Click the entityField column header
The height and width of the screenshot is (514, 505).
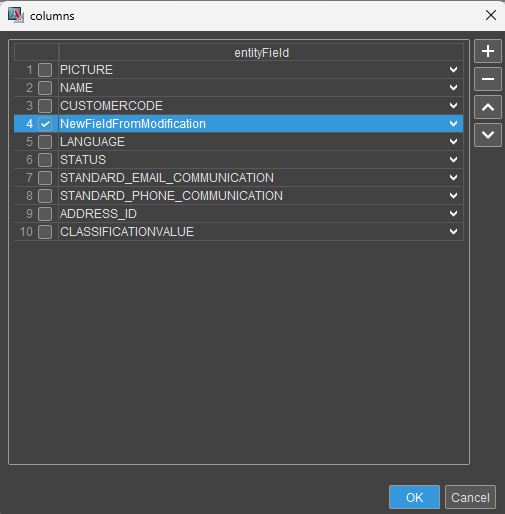point(261,53)
